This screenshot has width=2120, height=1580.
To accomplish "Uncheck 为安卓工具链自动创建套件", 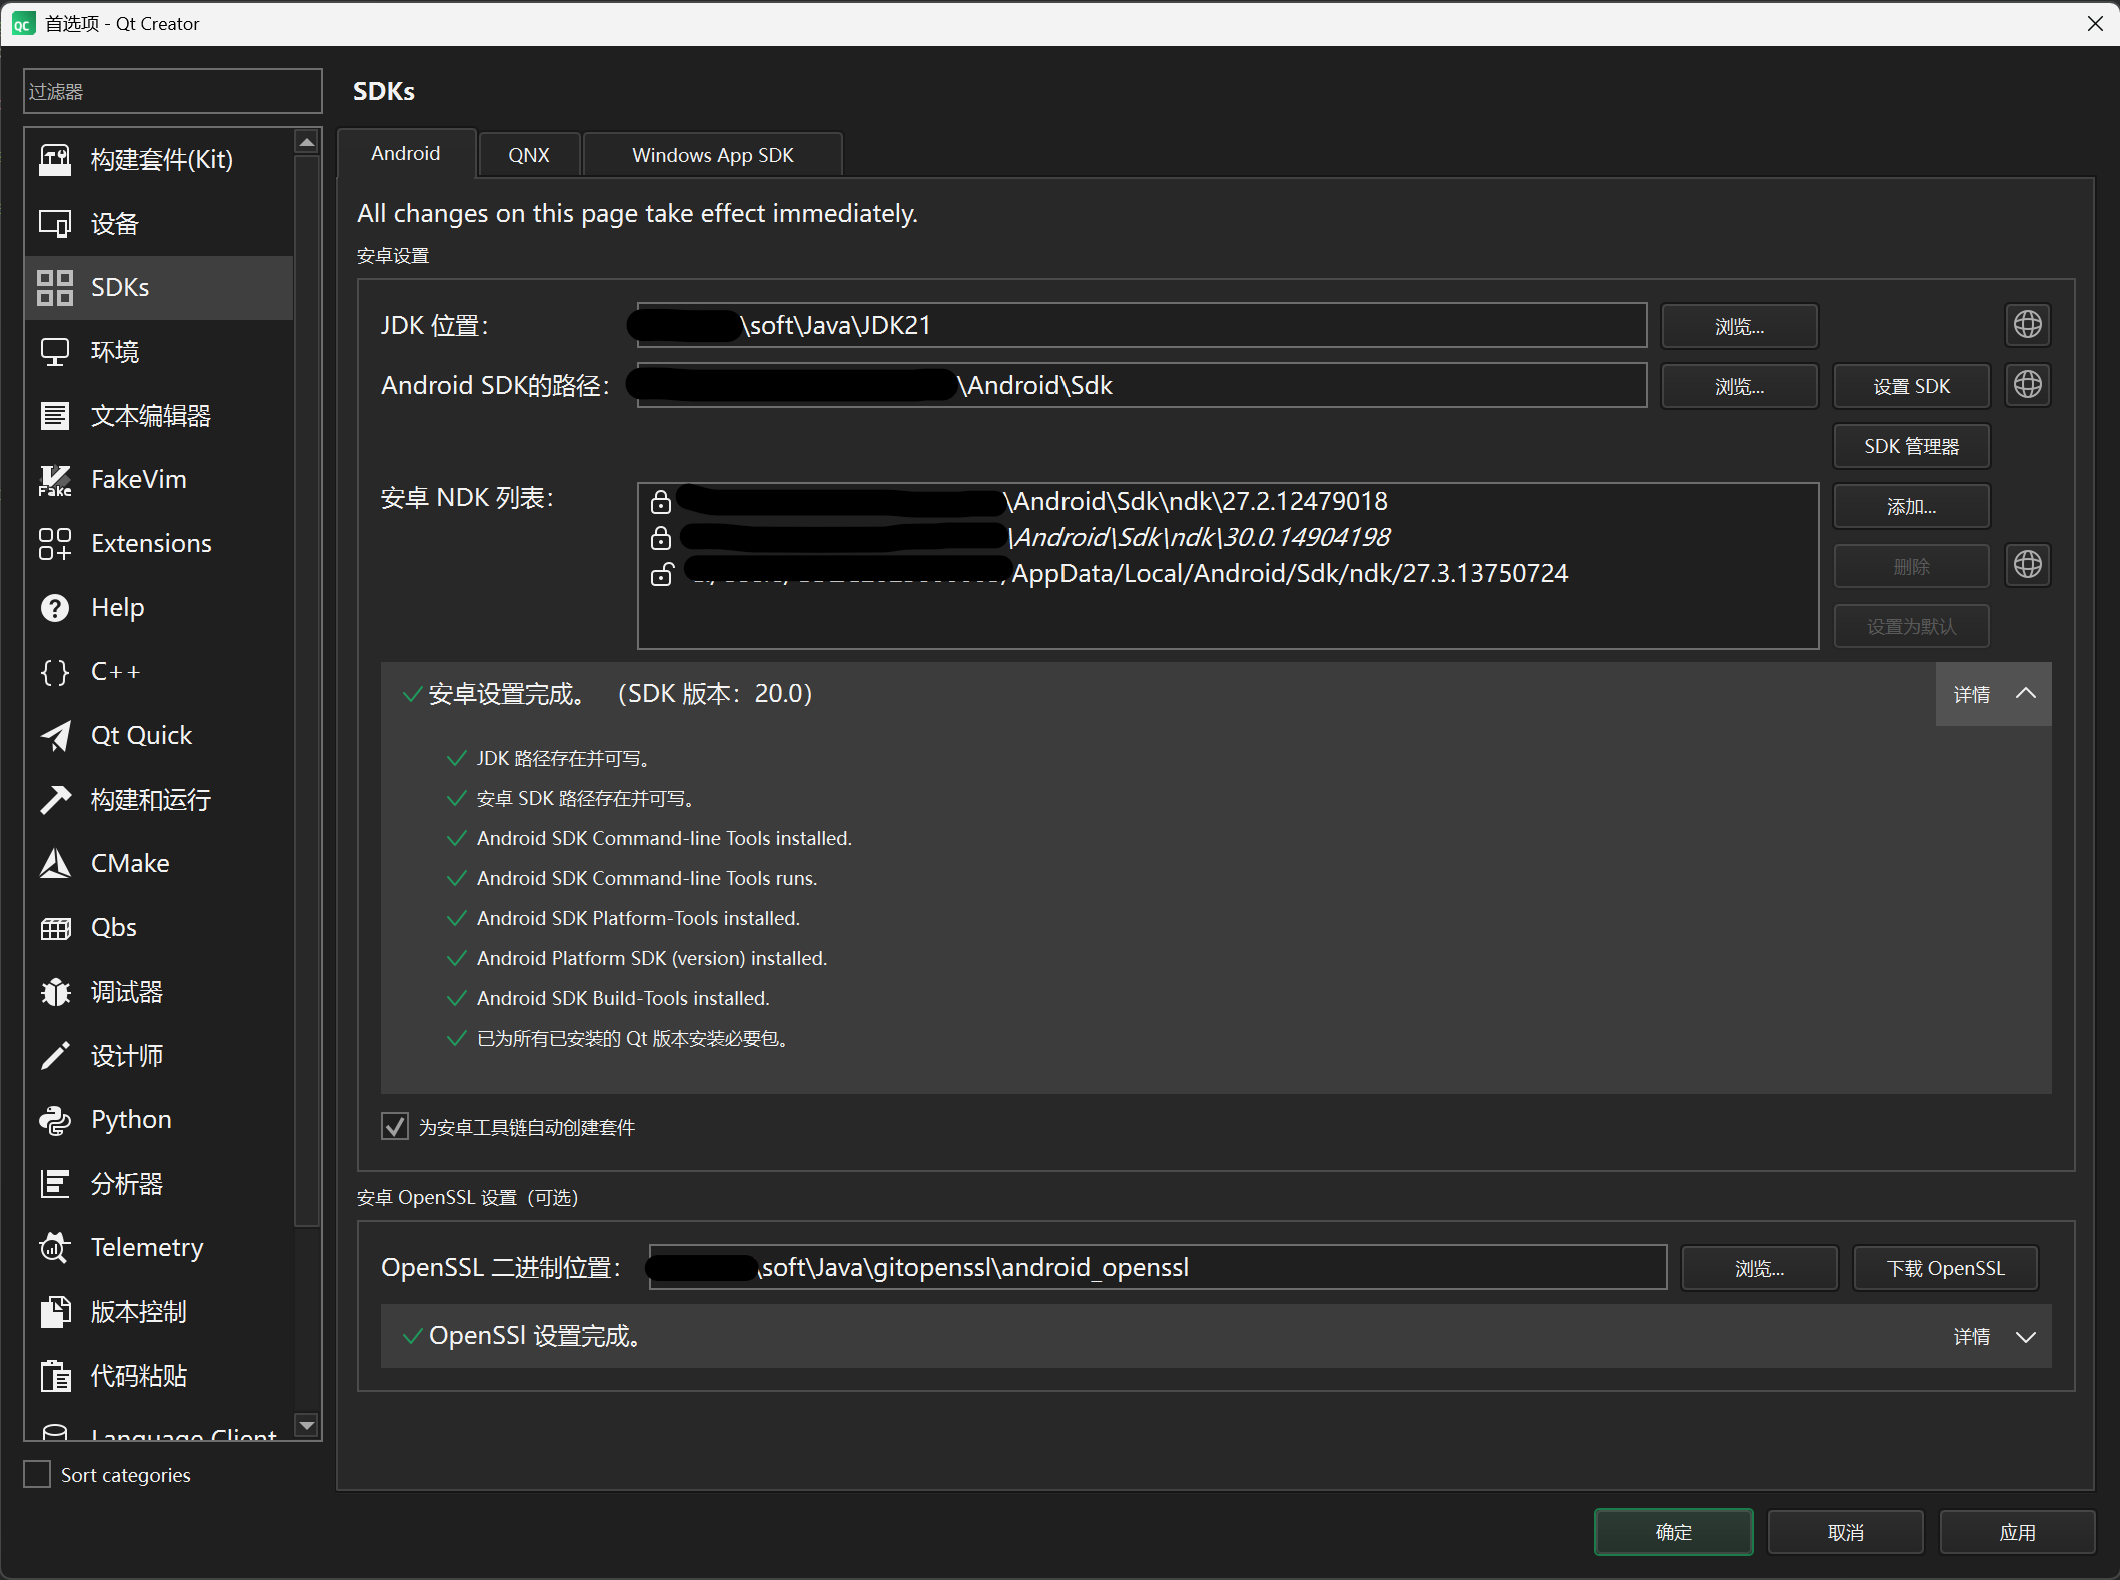I will tap(394, 1126).
